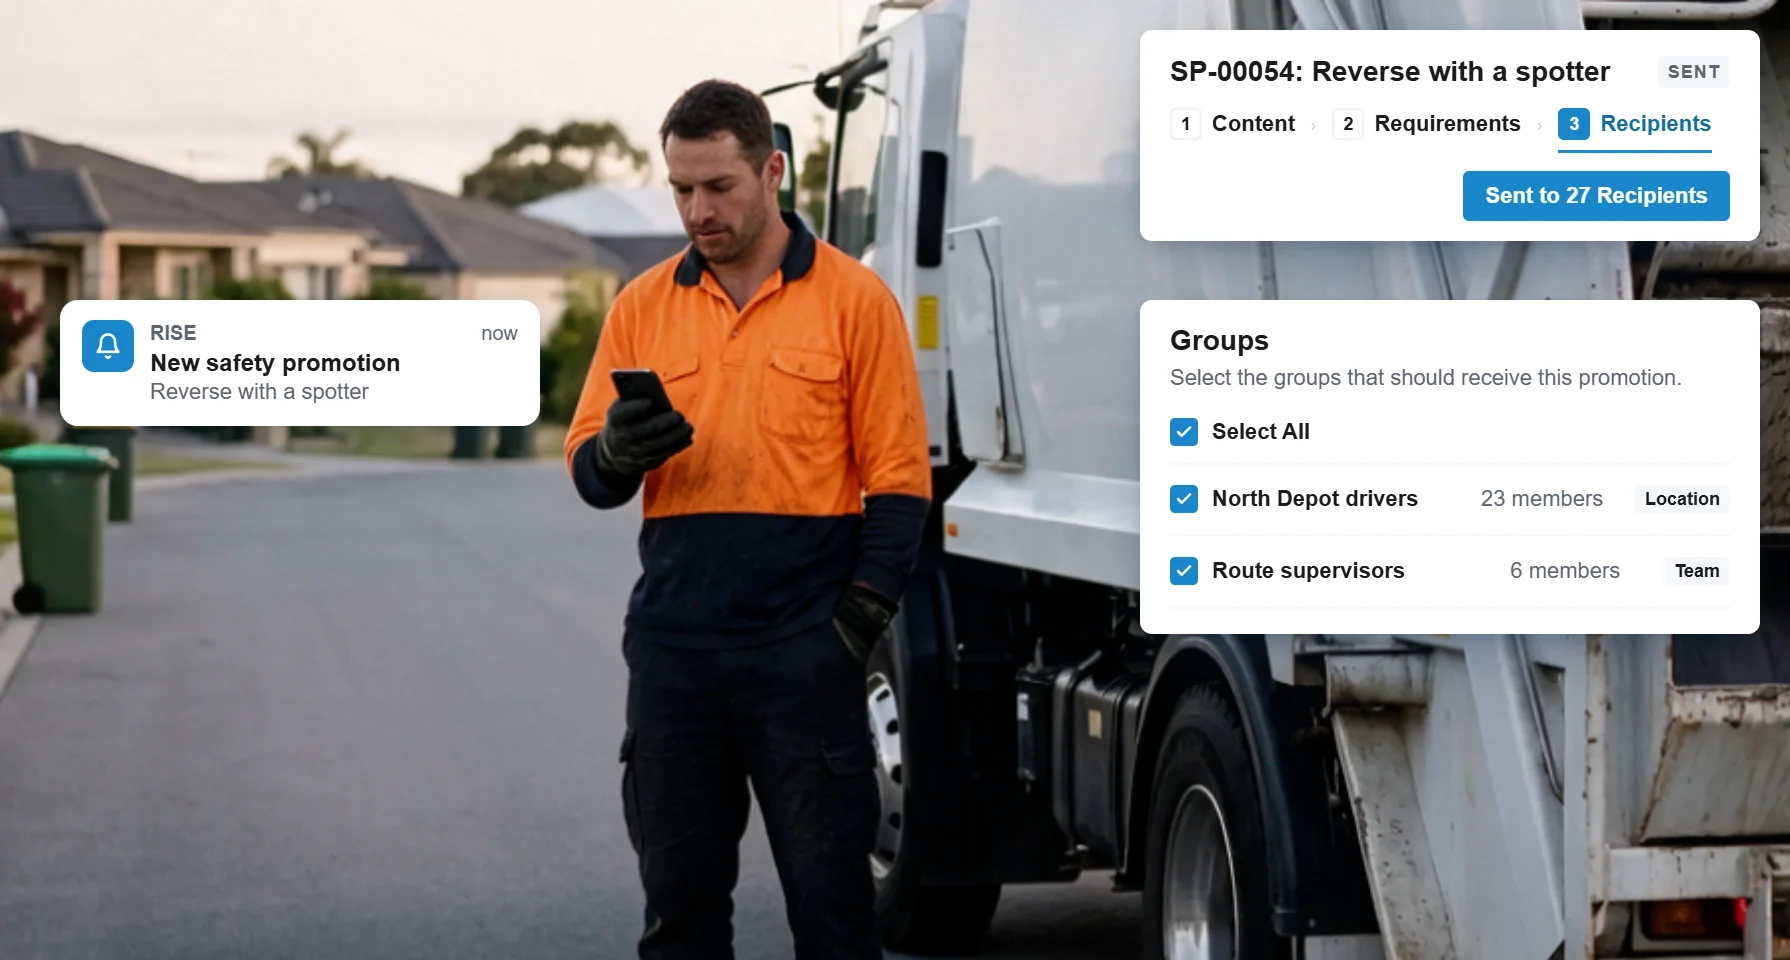
Task: Open the New safety promotion notification
Action: (300, 363)
